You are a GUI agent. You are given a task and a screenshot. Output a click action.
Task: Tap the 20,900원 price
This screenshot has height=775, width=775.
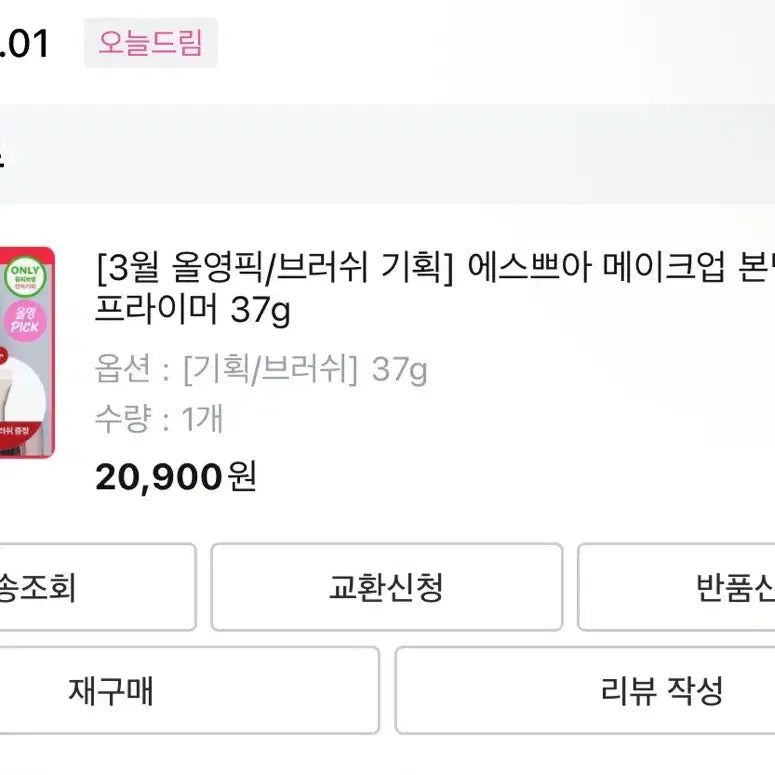pyautogui.click(x=176, y=477)
